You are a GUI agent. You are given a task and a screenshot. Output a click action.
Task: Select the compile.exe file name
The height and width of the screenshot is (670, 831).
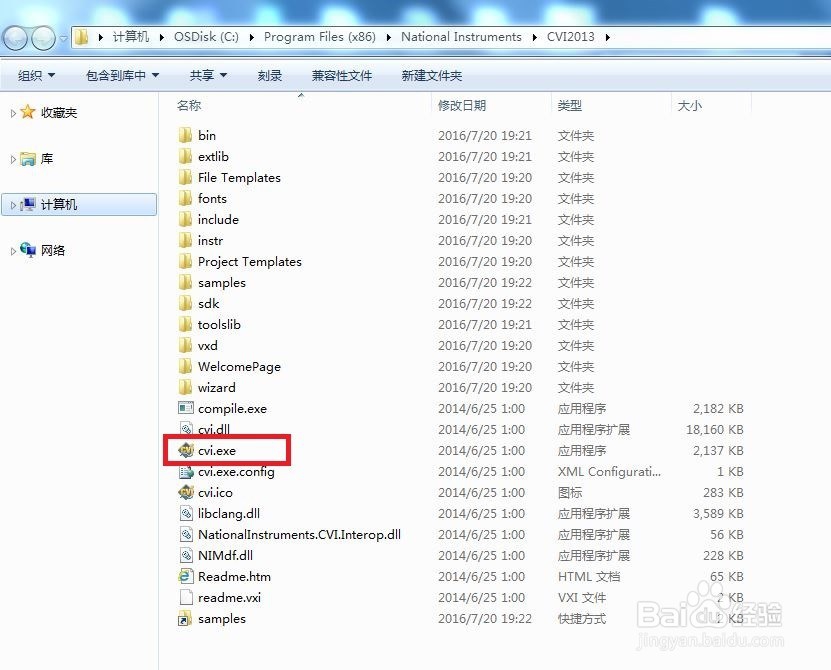tap(232, 409)
